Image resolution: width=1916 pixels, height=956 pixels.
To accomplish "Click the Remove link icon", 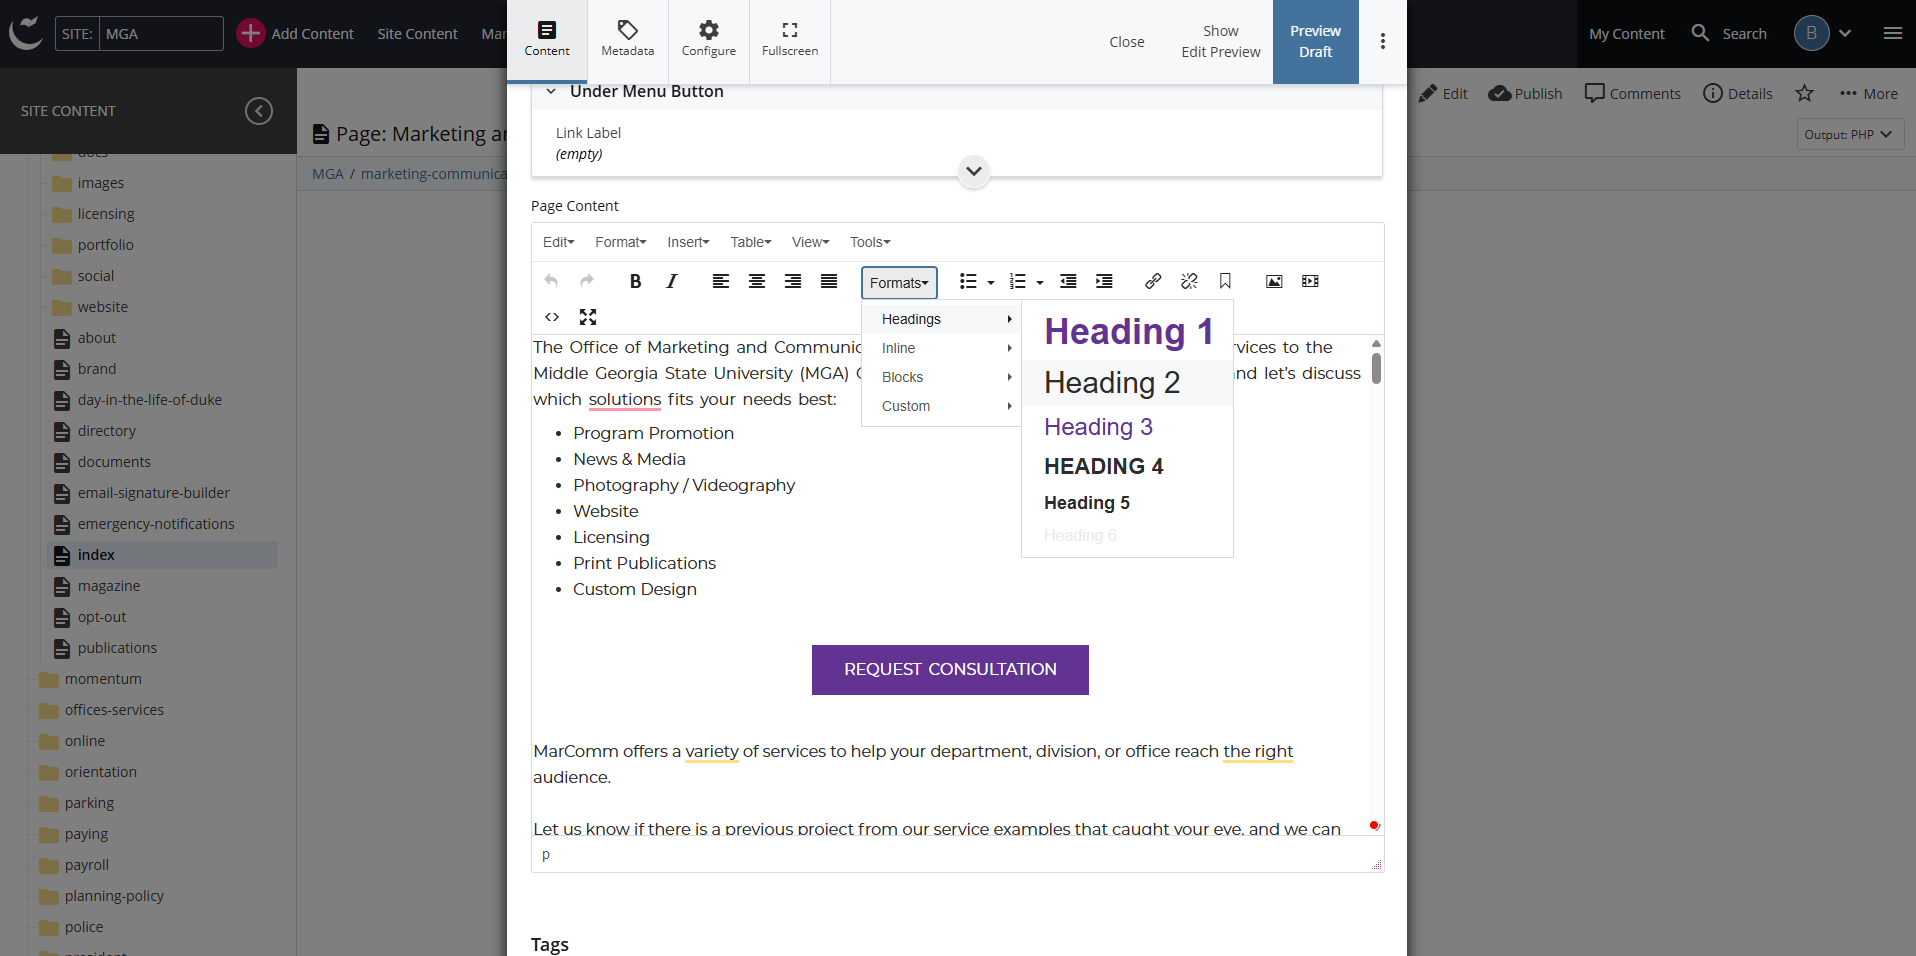I will [x=1188, y=281].
